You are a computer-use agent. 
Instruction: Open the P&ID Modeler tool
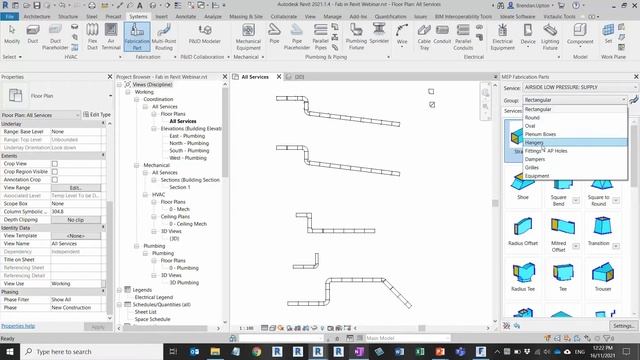coord(204,34)
